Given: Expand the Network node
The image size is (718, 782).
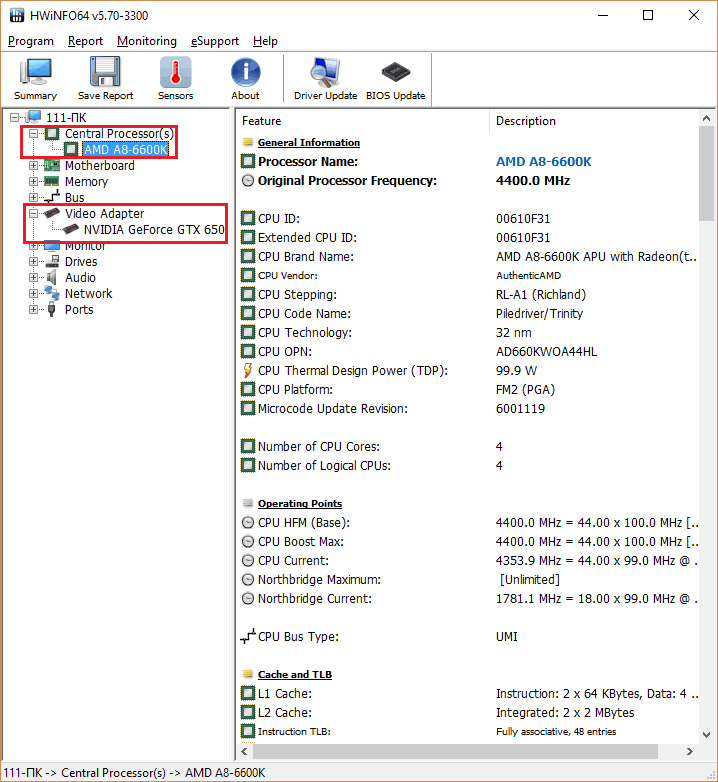Looking at the screenshot, I should tap(33, 293).
